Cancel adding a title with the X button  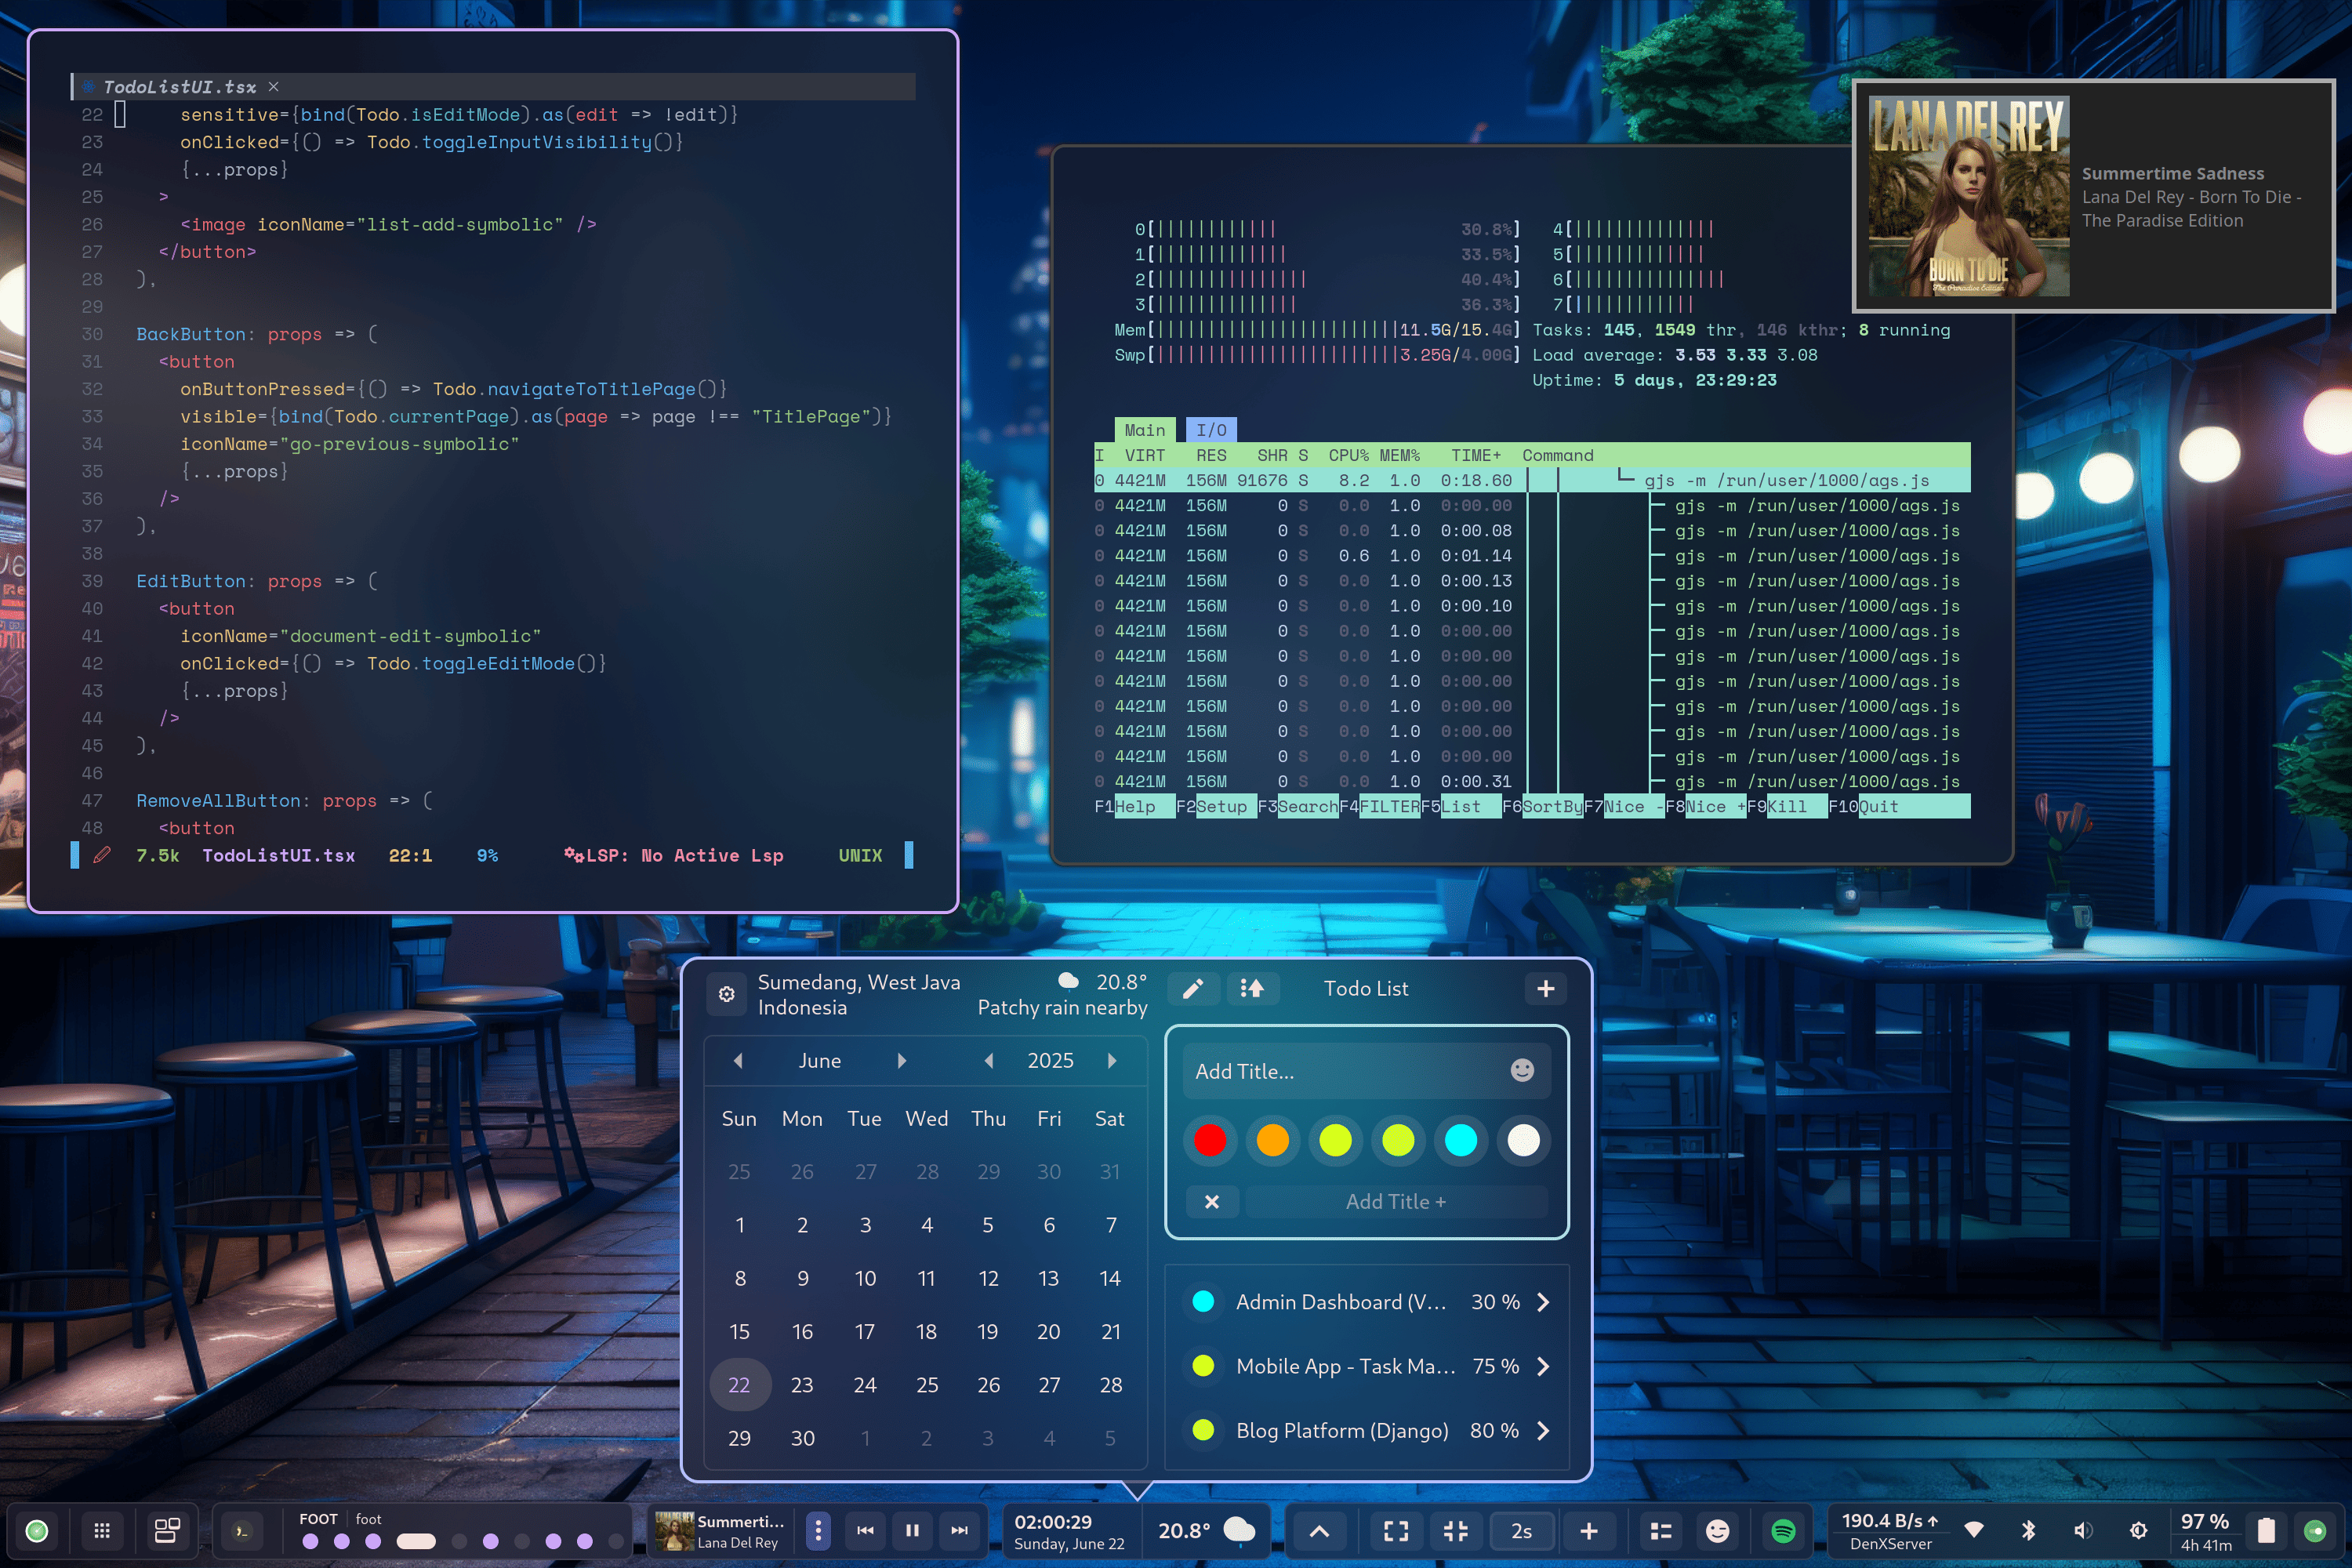tap(1212, 1202)
